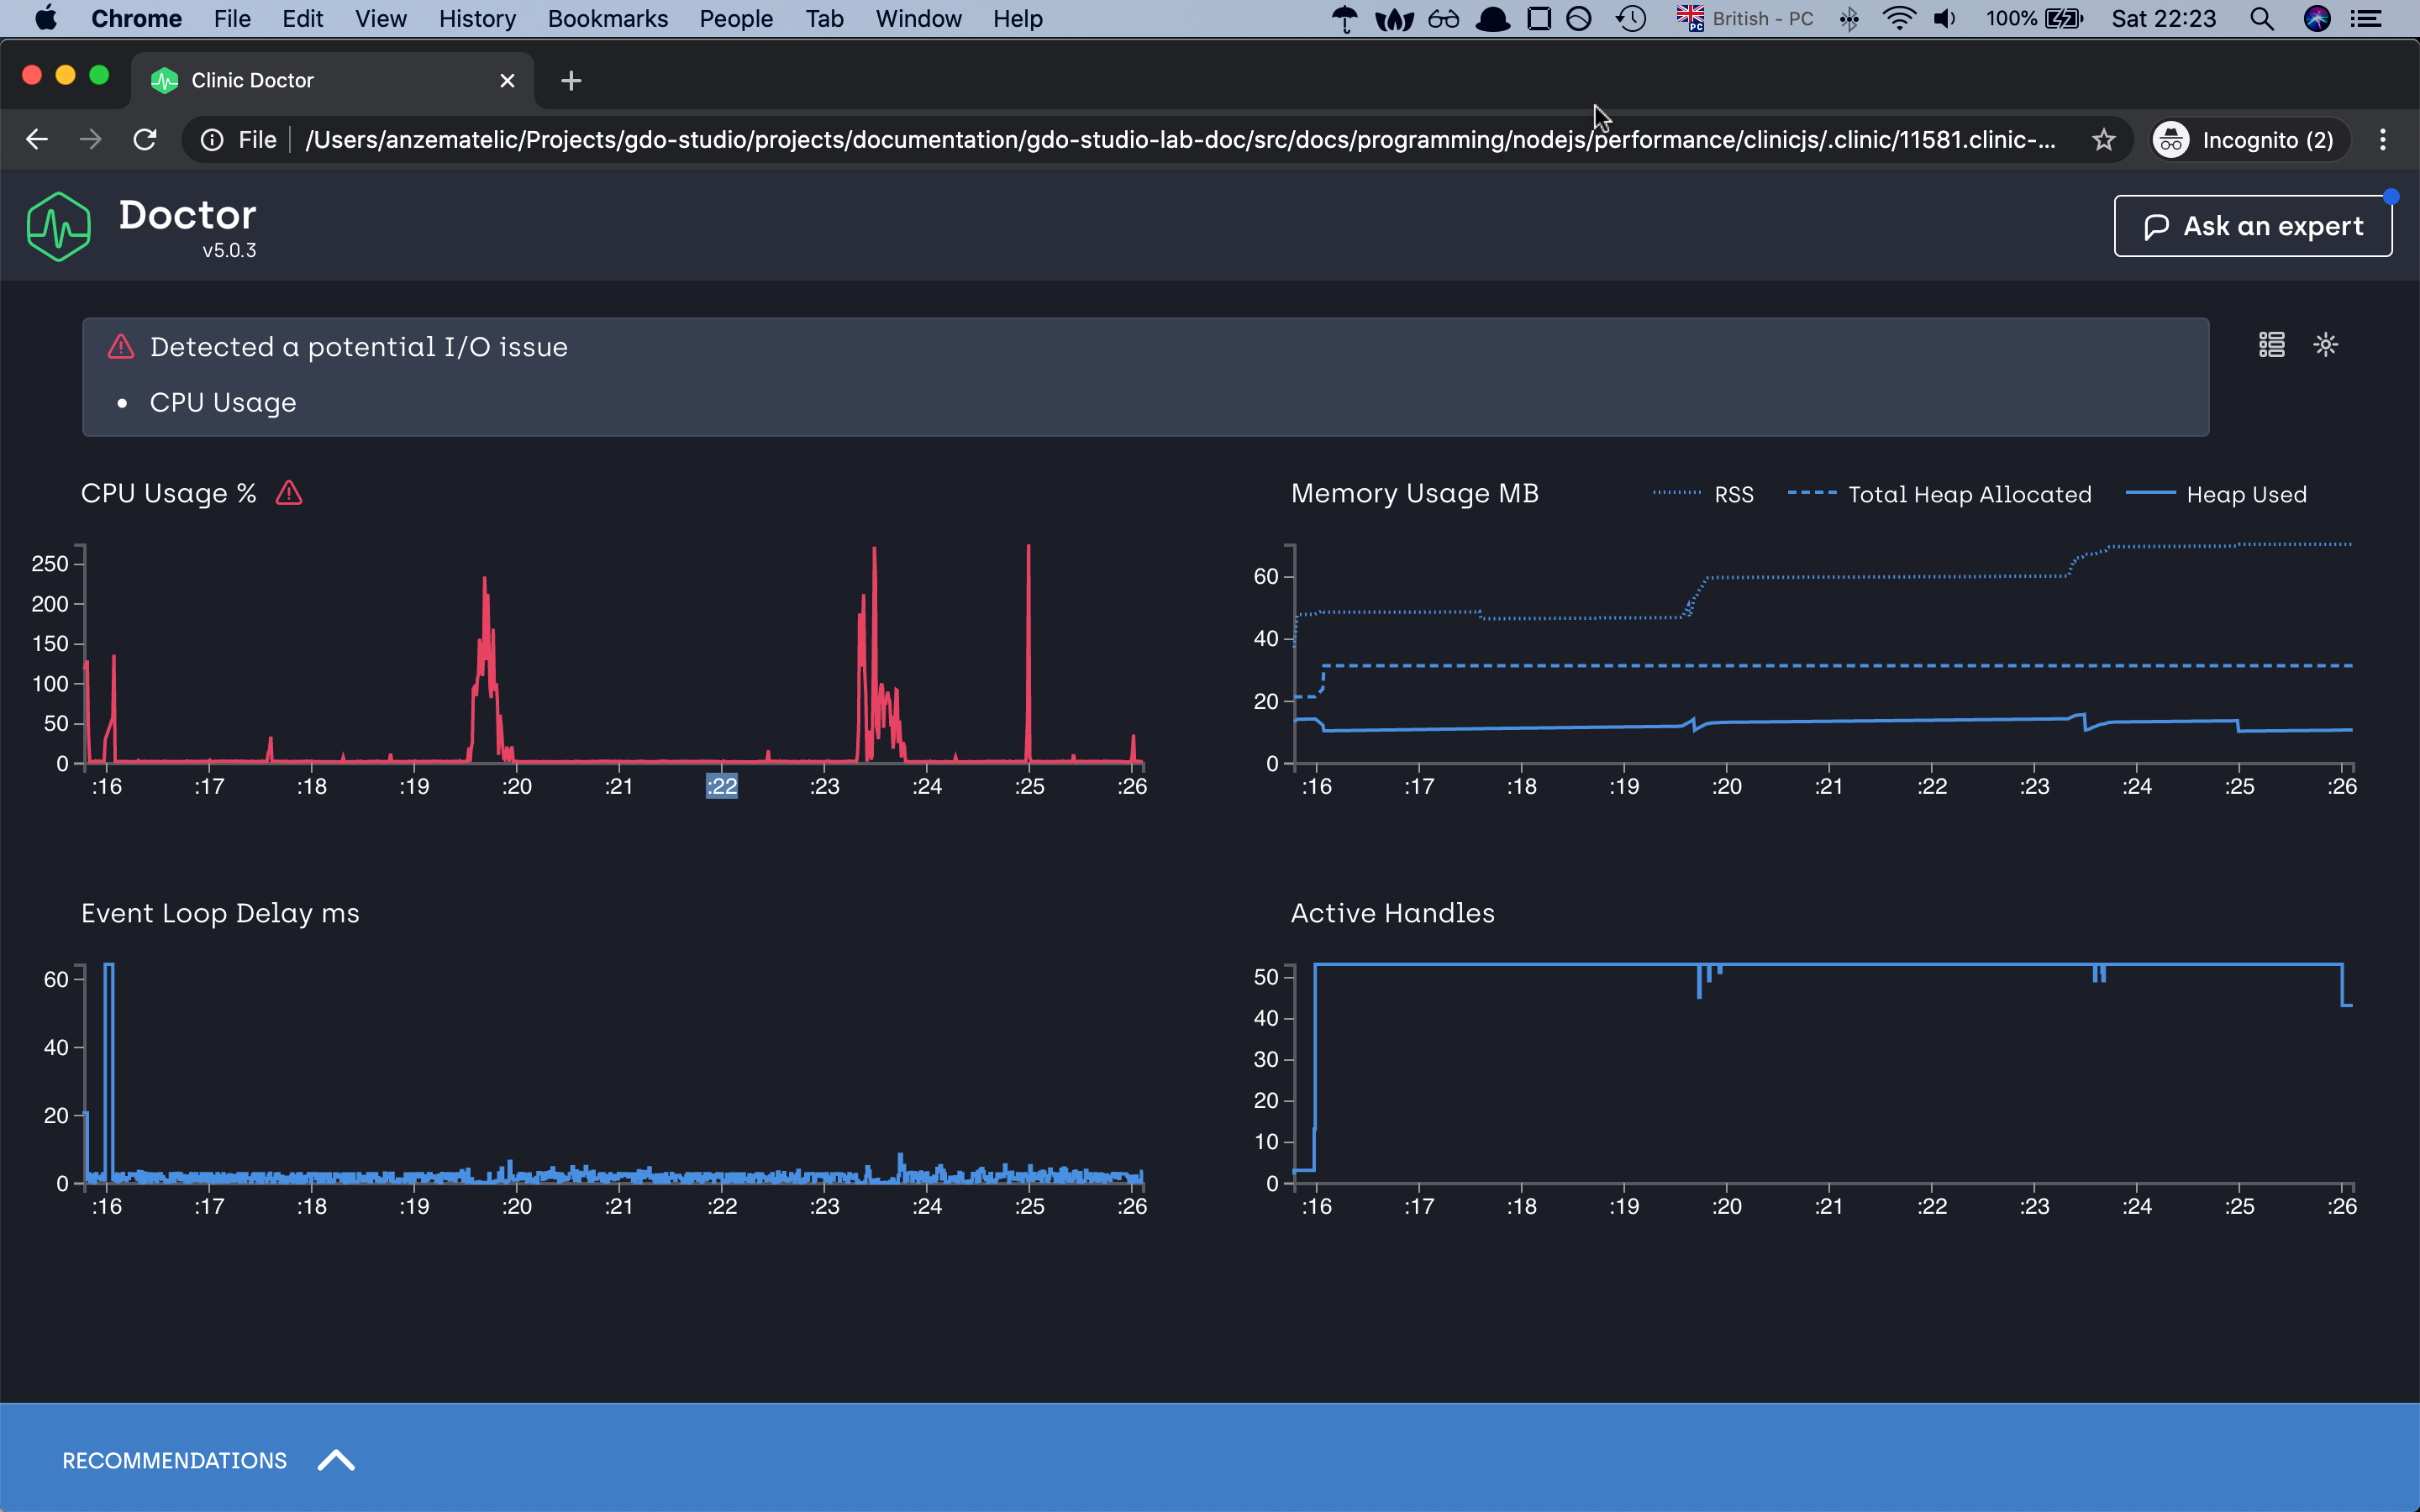Click the Clinic Doctor heartbeat logo
Viewport: 2420px width, 1512px height.
coord(59,227)
